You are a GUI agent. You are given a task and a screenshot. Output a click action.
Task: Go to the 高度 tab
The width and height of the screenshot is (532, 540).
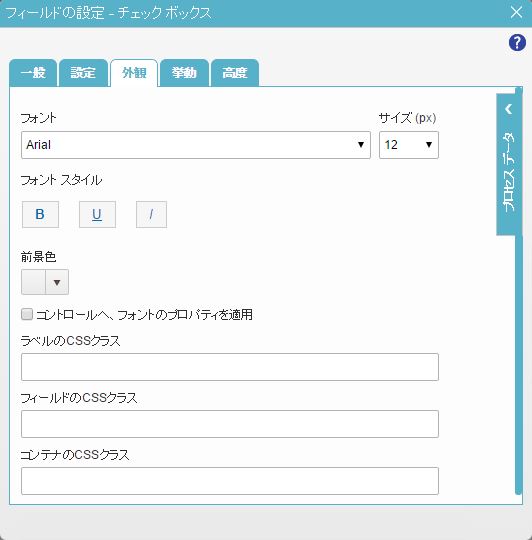234,73
